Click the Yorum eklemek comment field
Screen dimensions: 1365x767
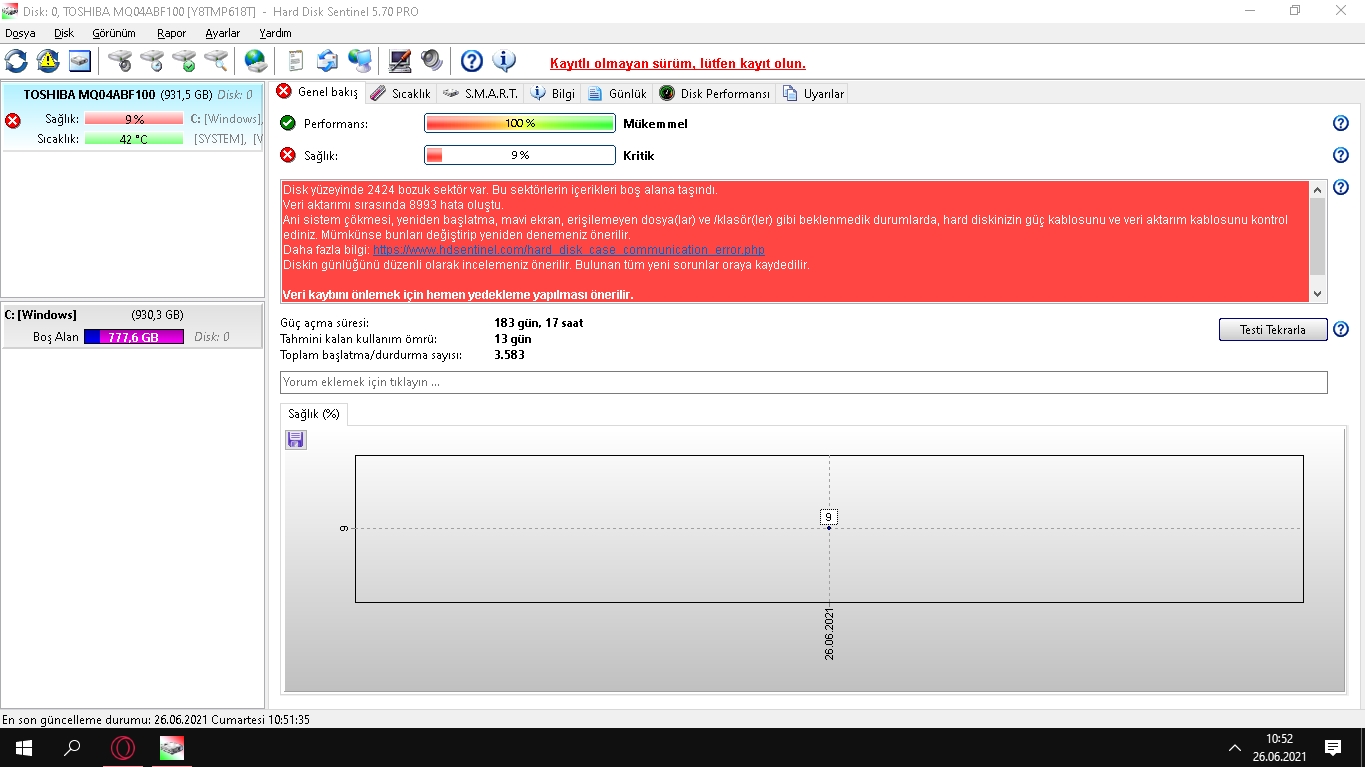pyautogui.click(x=804, y=382)
